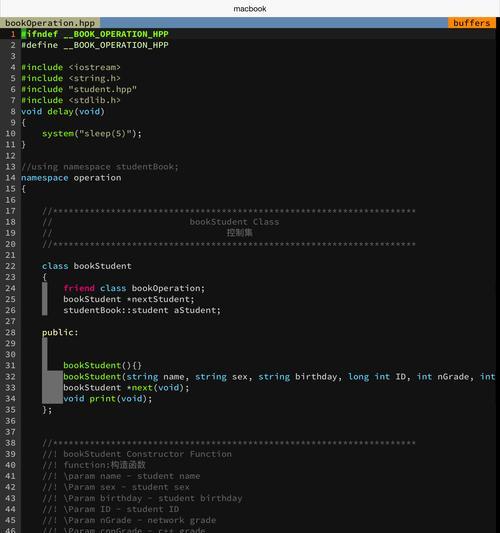
Task: Click '#include "student.hpp"' line
Action: pos(79,89)
